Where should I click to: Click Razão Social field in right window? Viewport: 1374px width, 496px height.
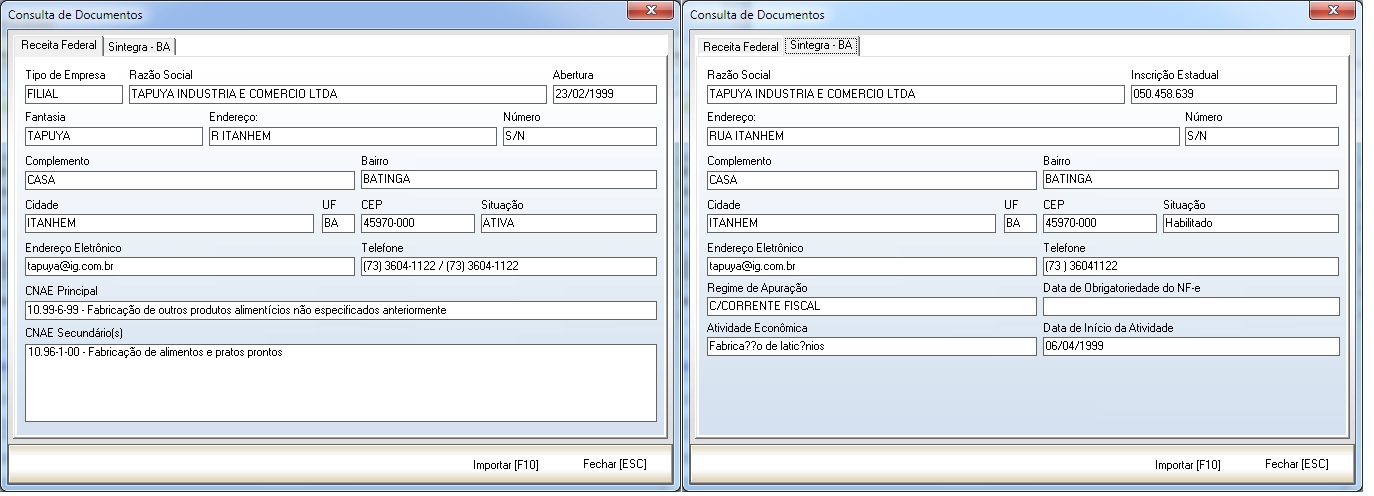pyautogui.click(x=915, y=94)
